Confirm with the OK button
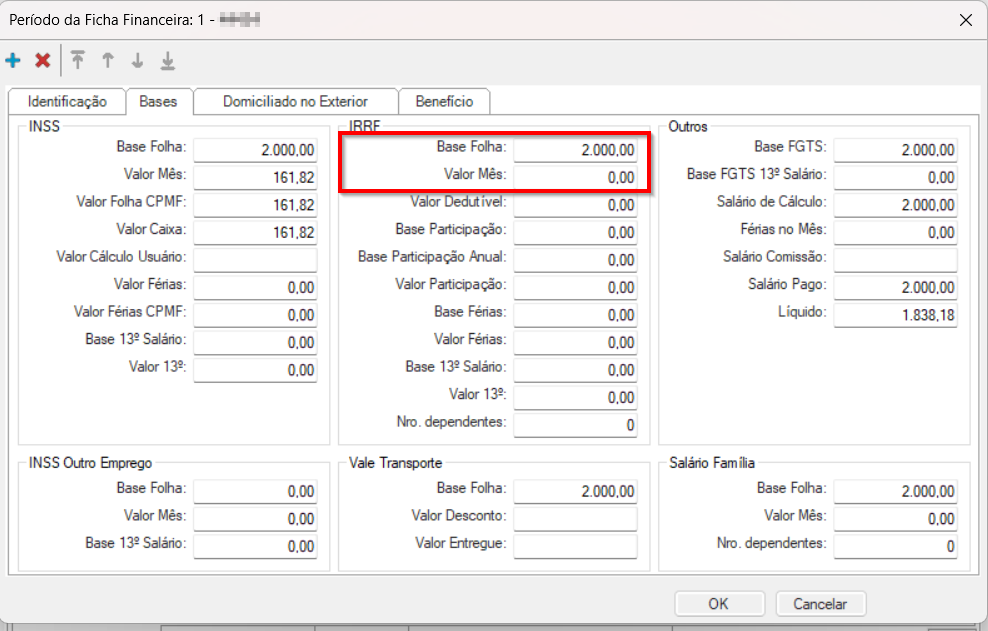 (x=719, y=604)
